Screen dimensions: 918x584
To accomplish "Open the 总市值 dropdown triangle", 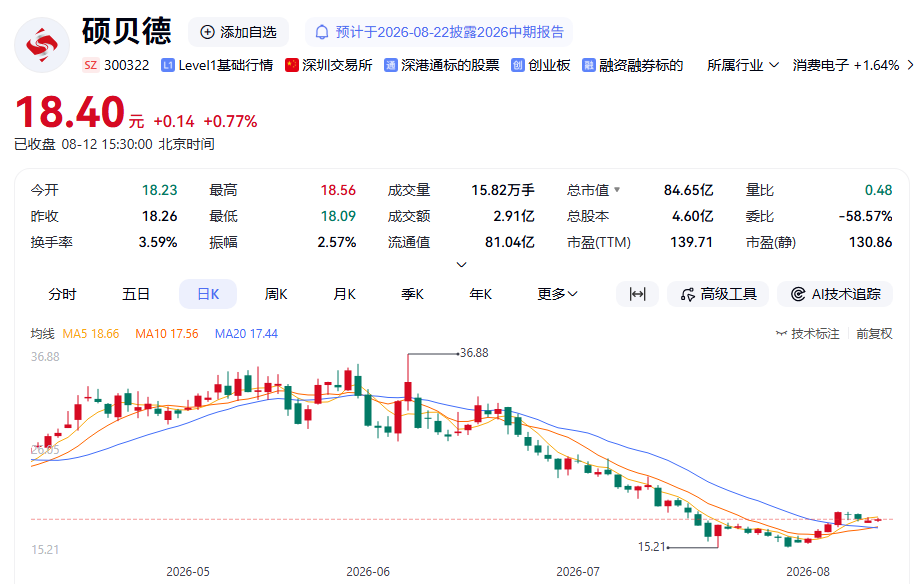I will (617, 190).
